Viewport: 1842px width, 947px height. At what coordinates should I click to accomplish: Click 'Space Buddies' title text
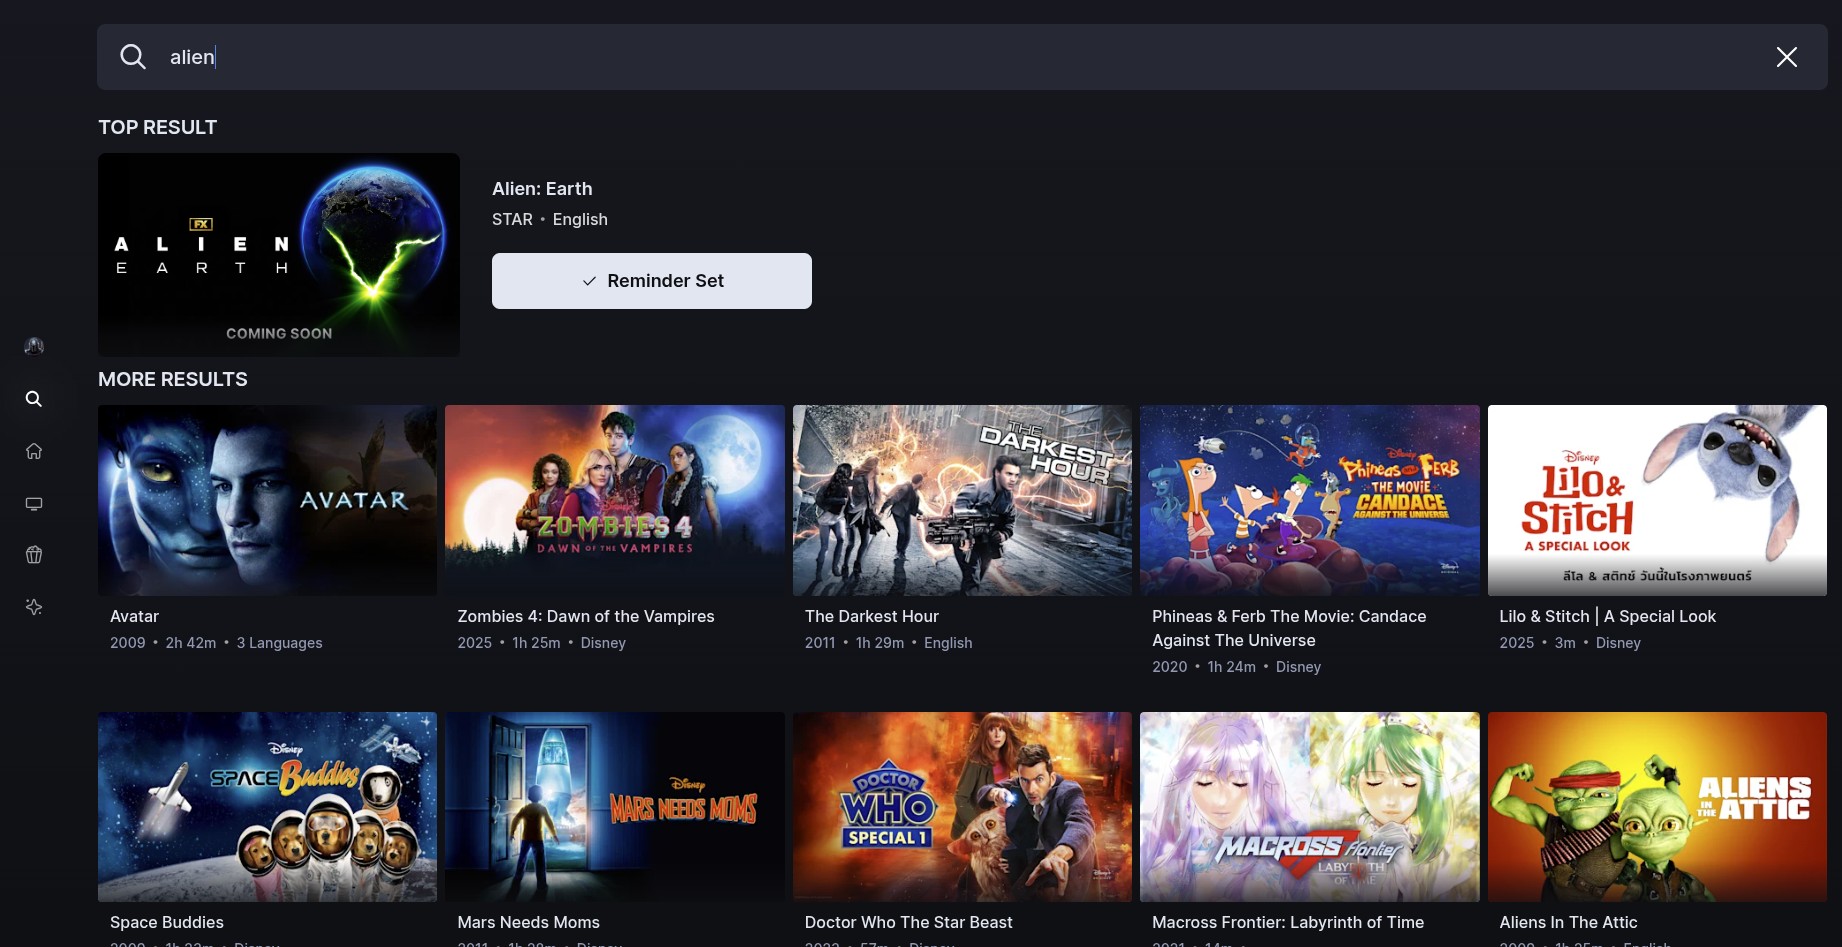pyautogui.click(x=167, y=923)
